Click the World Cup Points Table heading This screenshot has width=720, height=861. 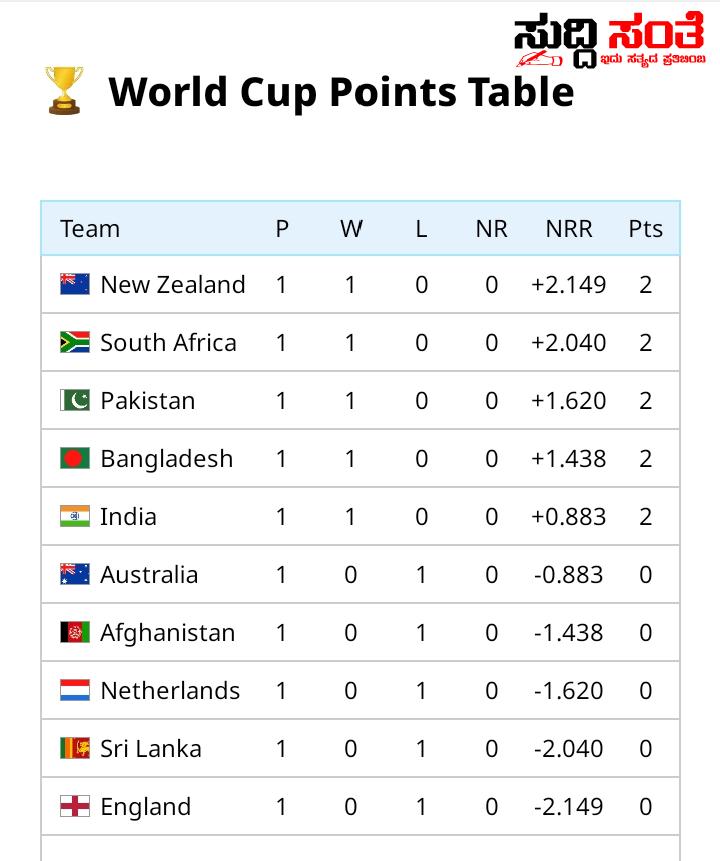click(341, 92)
